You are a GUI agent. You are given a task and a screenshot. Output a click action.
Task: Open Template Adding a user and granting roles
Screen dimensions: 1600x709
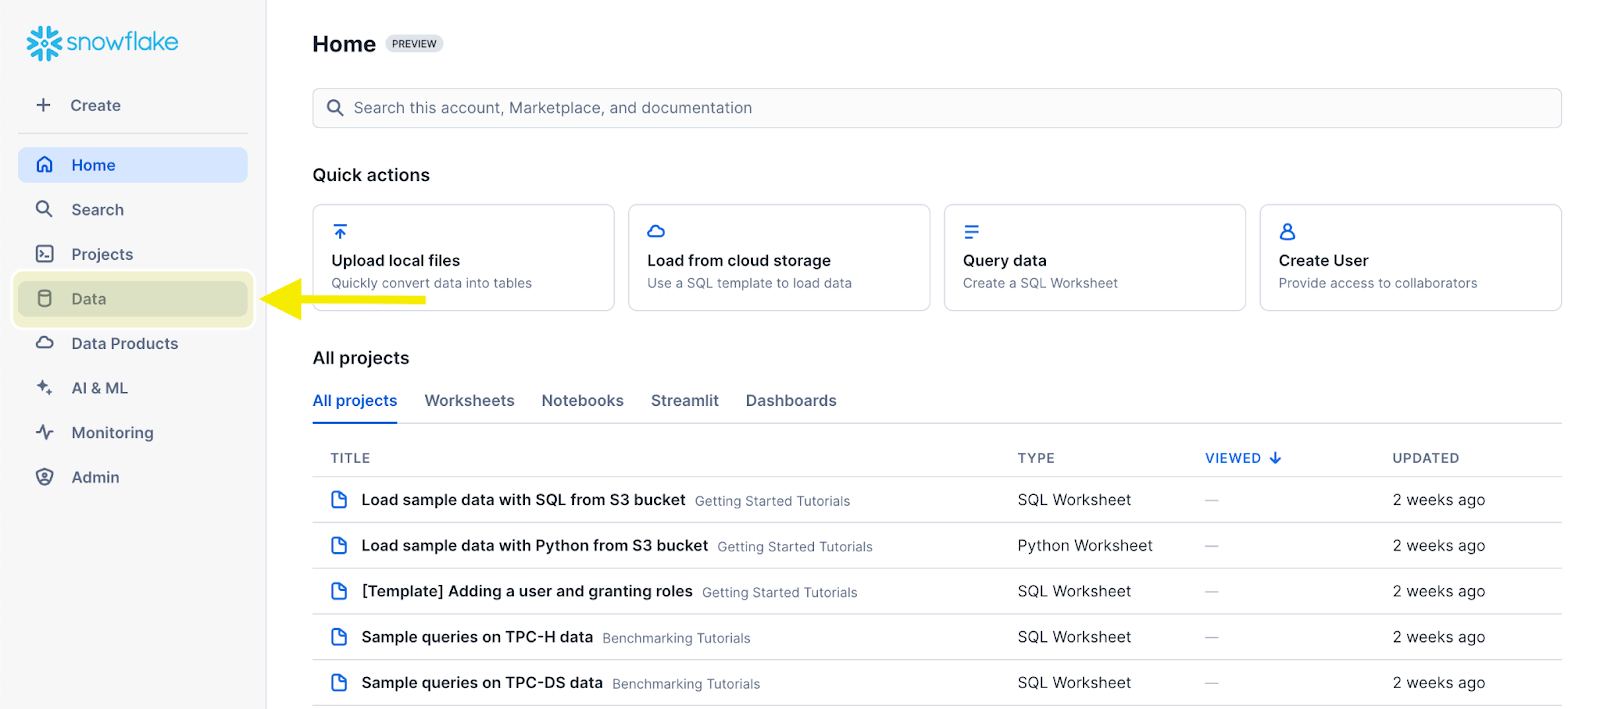coord(527,591)
